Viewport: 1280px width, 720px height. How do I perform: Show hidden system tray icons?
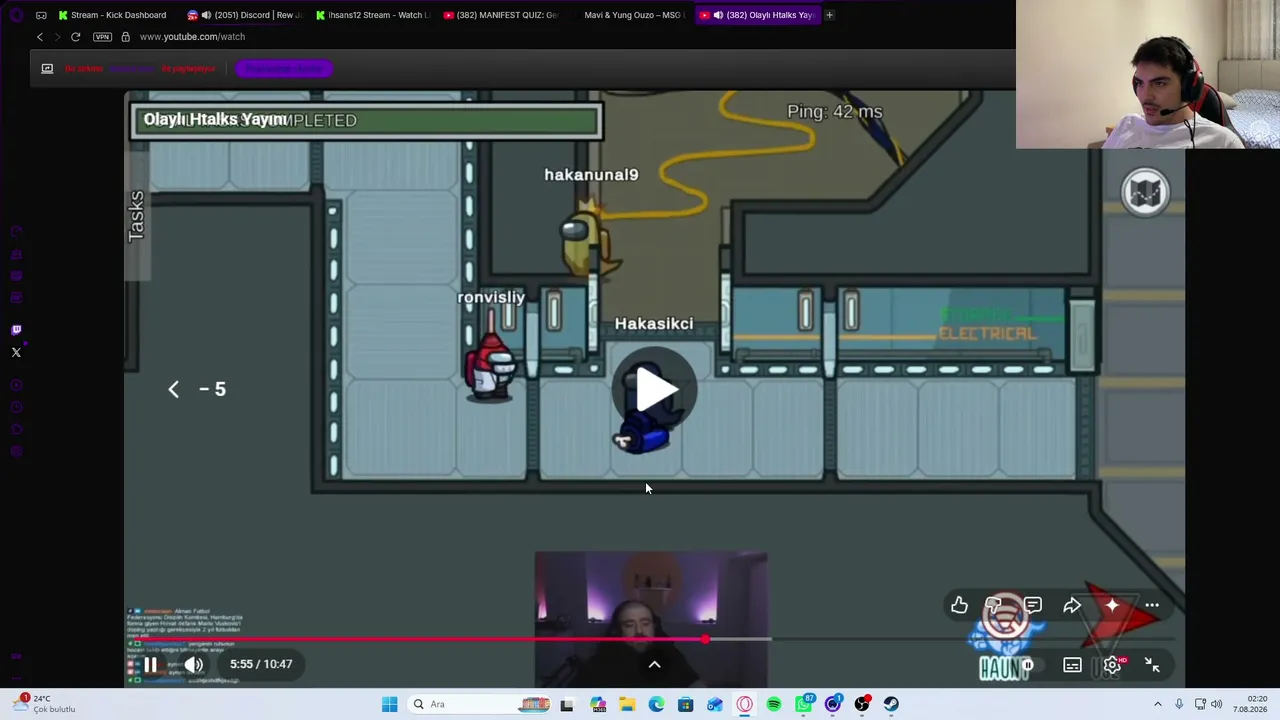point(1158,704)
